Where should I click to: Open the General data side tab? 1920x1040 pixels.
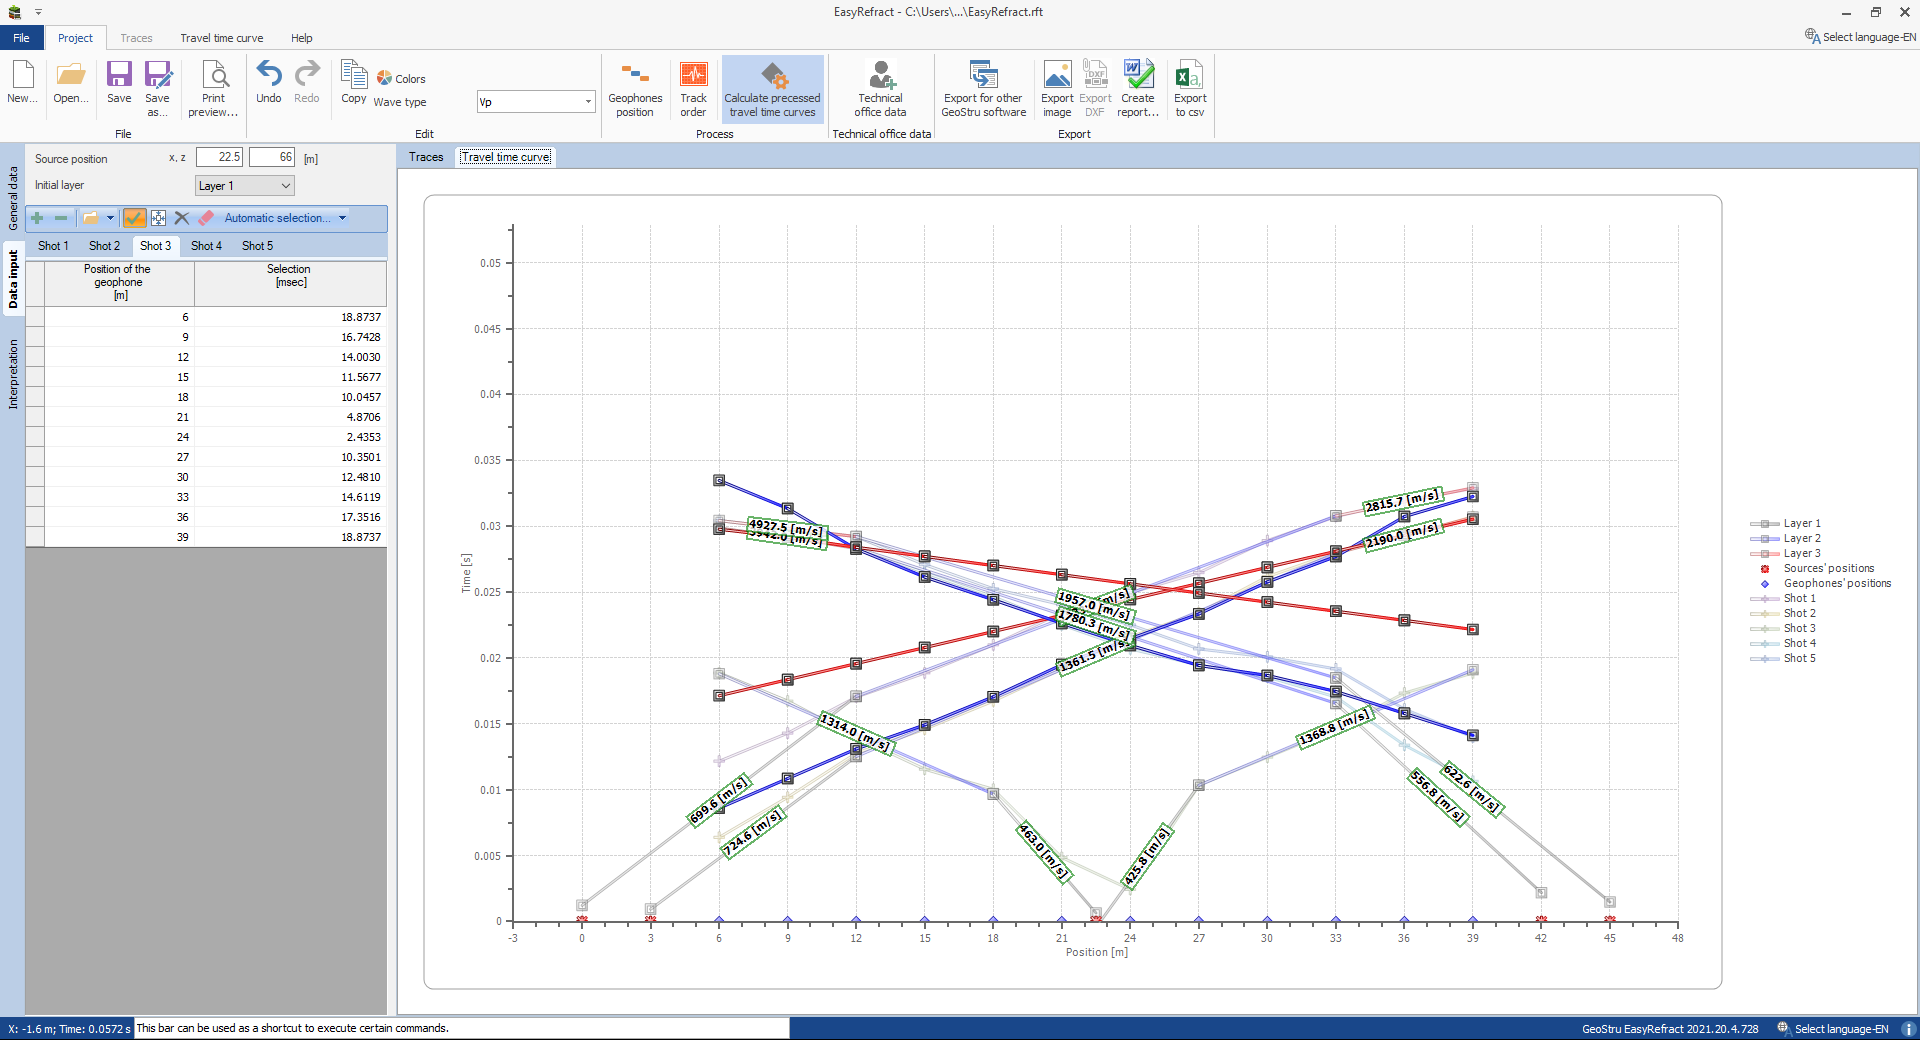[x=13, y=198]
